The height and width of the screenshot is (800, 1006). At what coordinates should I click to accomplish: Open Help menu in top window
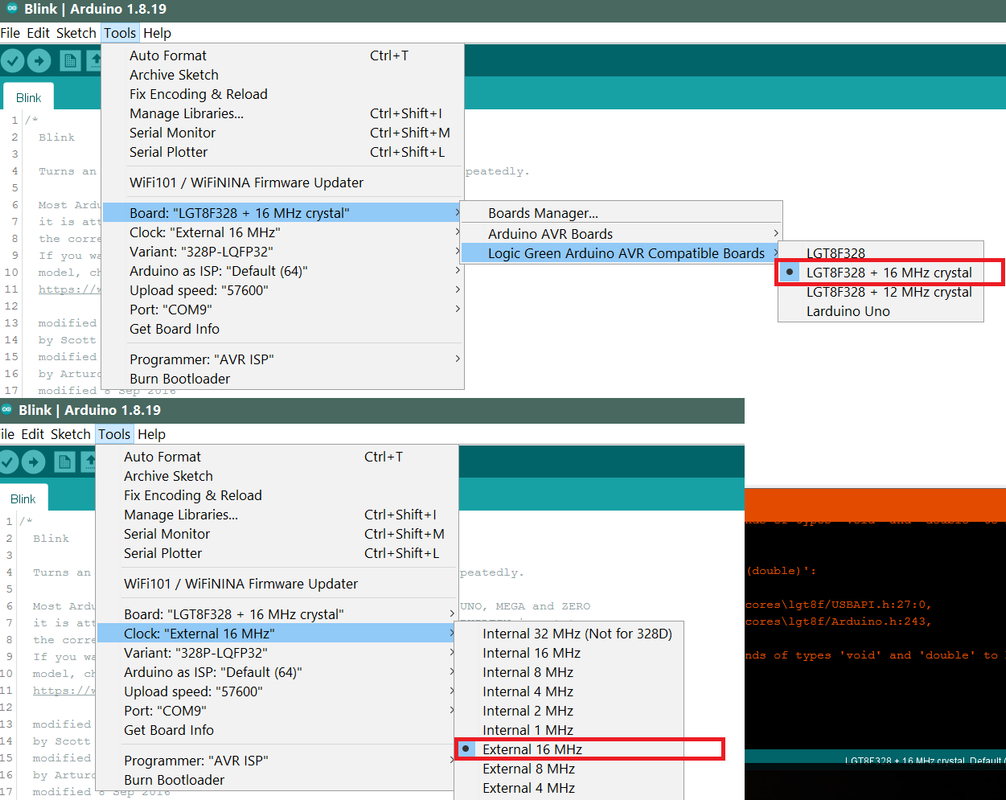[157, 33]
